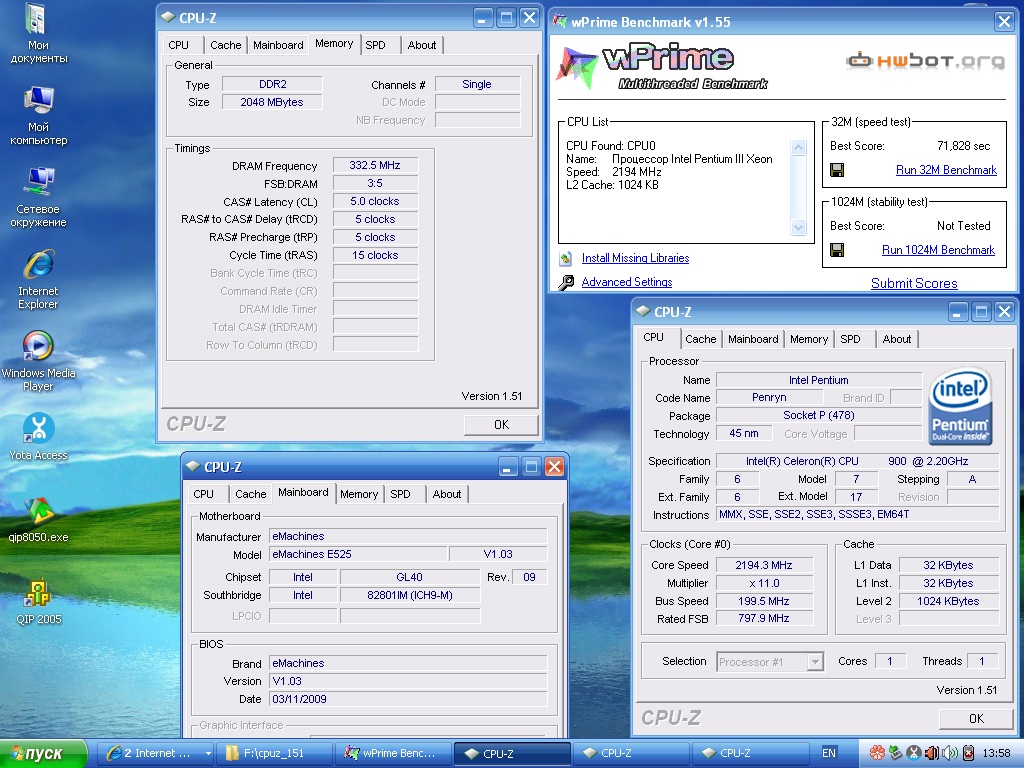The image size is (1024, 768).
Task: Click the hwbot.org logo in wPrime
Action: (925, 61)
